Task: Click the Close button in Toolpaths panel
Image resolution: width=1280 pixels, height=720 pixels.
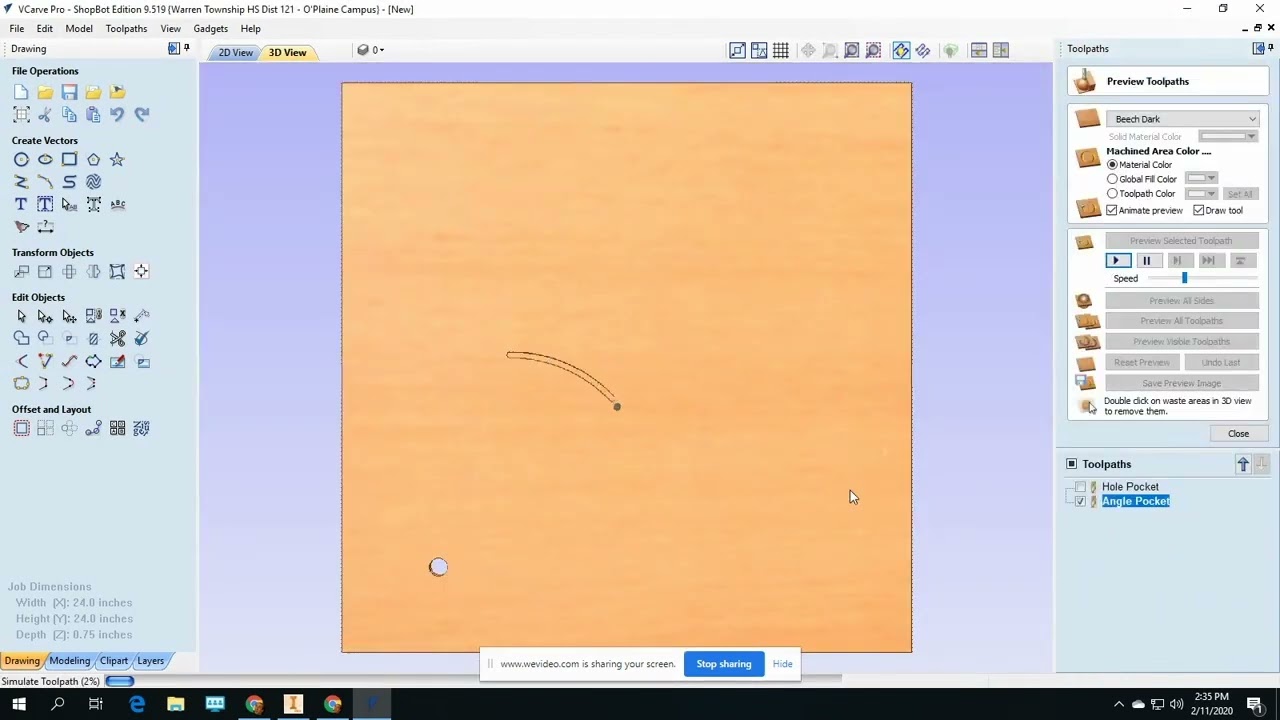Action: [1238, 434]
